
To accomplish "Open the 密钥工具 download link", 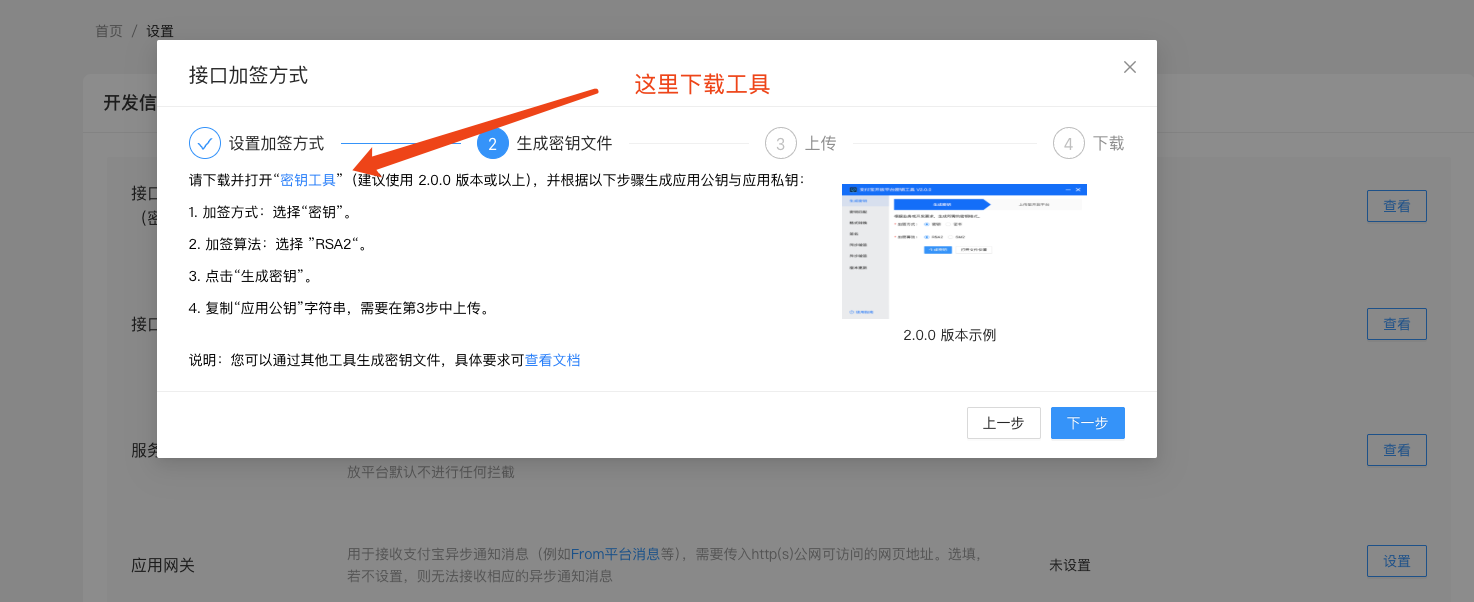I will pyautogui.click(x=308, y=180).
